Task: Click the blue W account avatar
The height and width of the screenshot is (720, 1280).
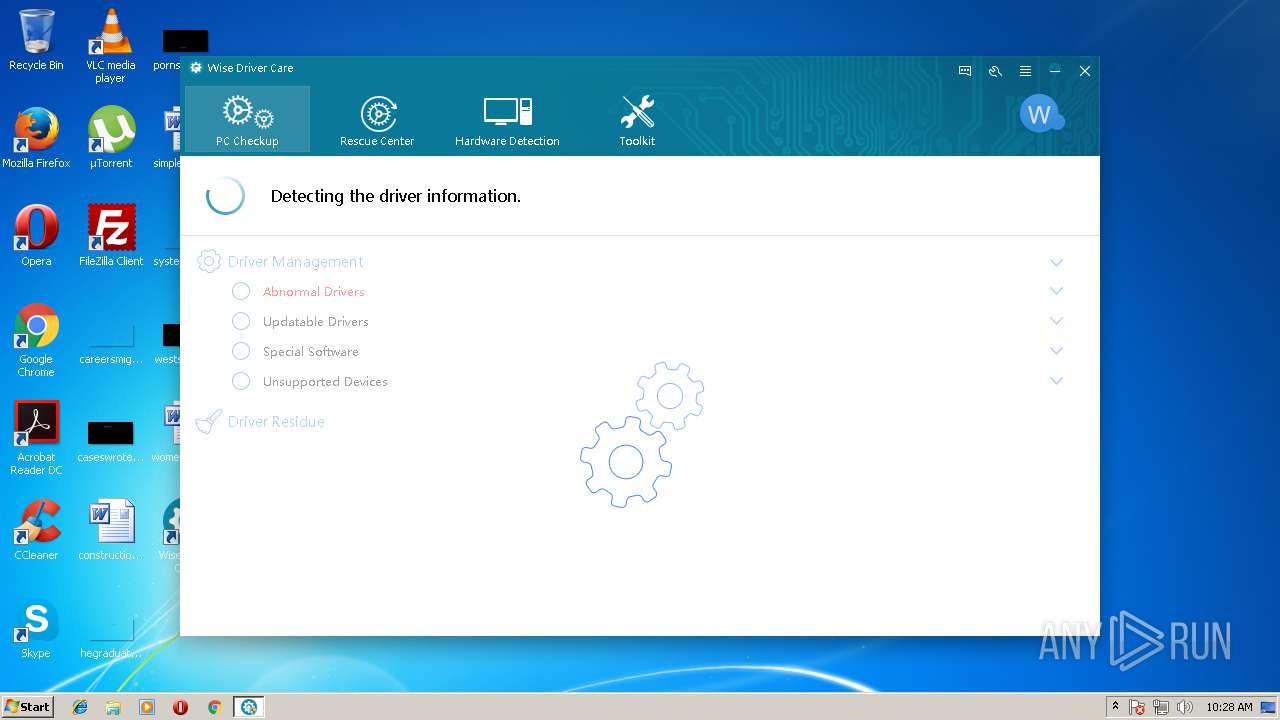Action: (x=1040, y=114)
